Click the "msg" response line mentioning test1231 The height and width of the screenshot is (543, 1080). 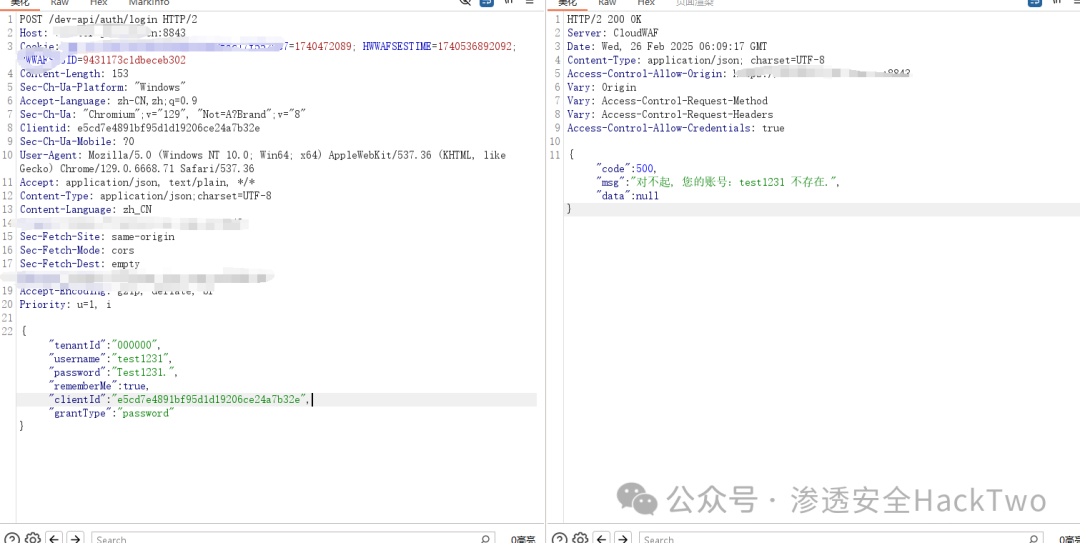pyautogui.click(x=718, y=183)
